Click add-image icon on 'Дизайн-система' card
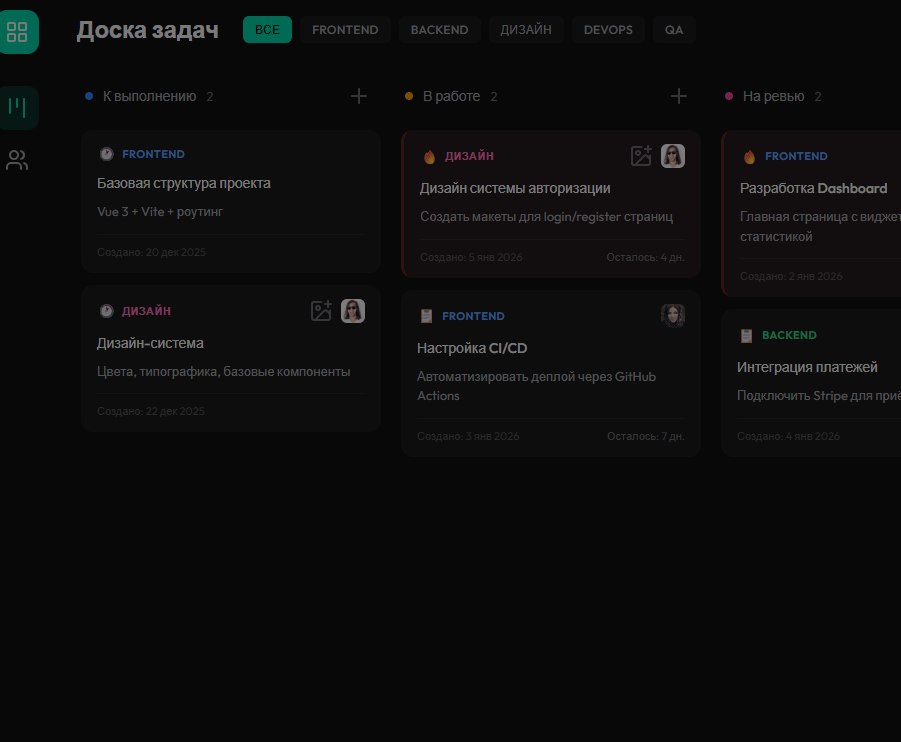Viewport: 901px width, 742px height. 321,311
